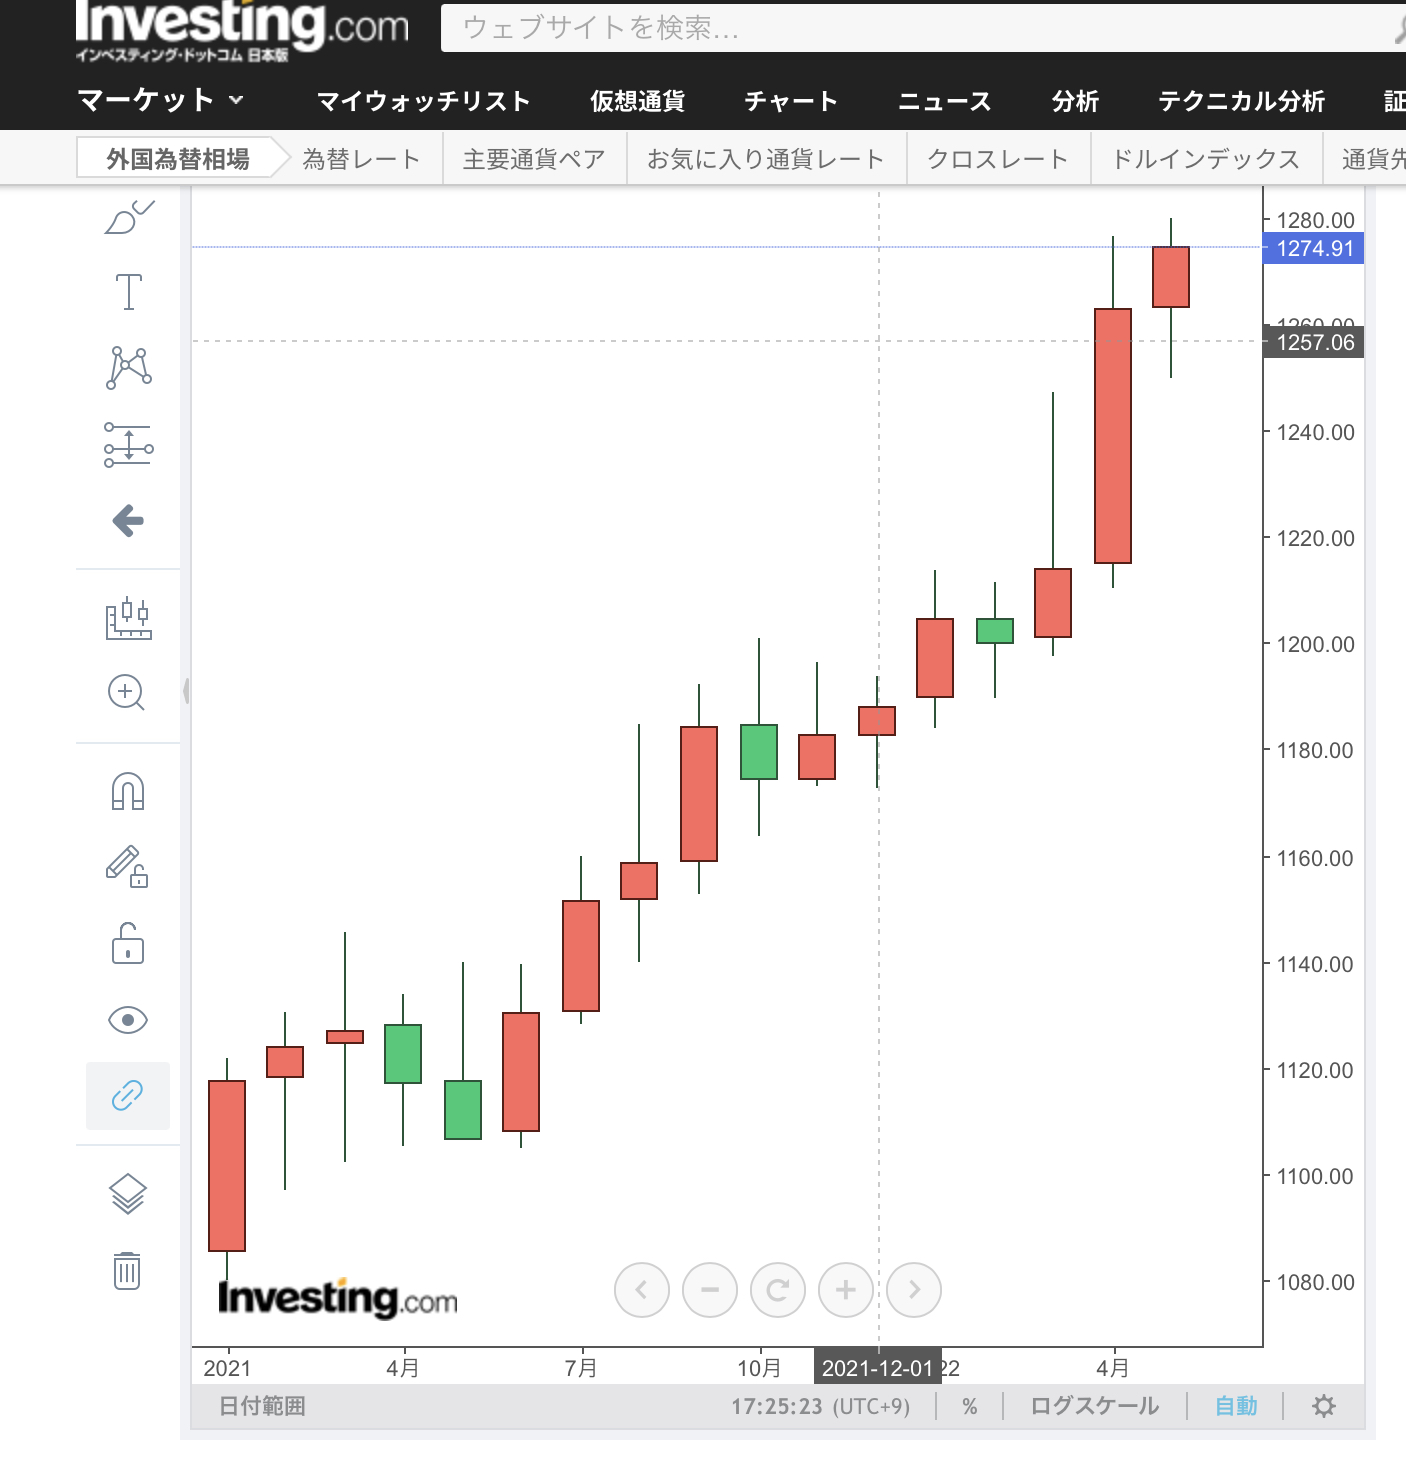
Task: Select the Text annotation tool
Action: [x=129, y=292]
